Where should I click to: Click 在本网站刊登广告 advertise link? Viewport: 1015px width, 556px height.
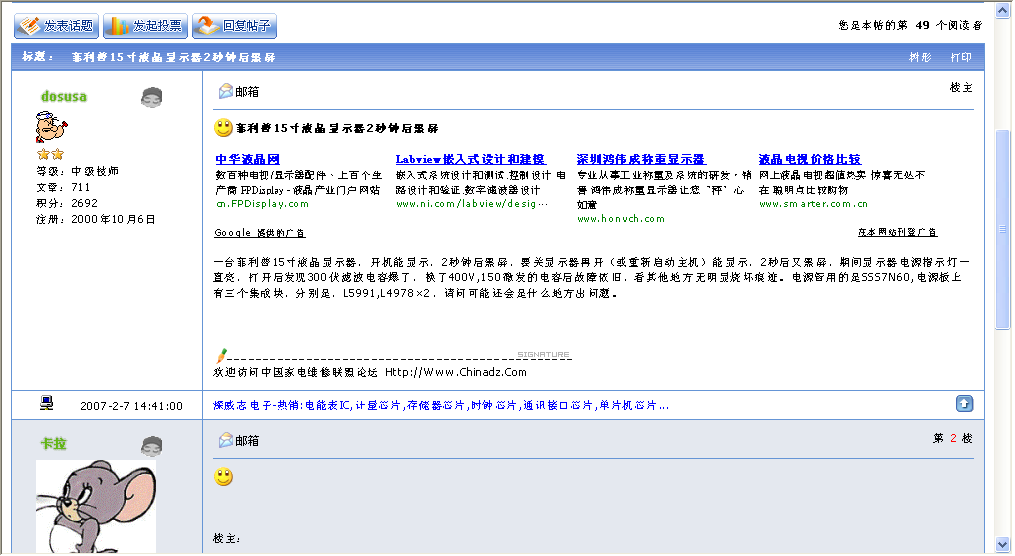pos(897,233)
